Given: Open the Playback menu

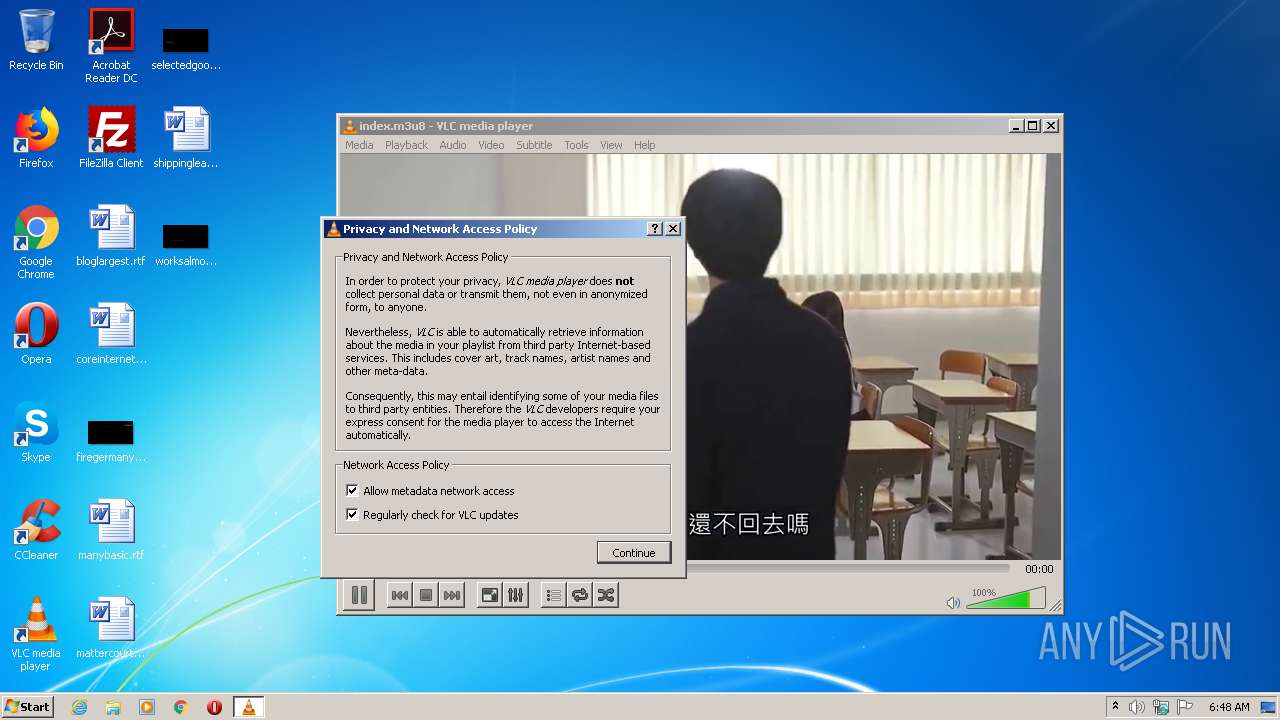Looking at the screenshot, I should pos(406,145).
